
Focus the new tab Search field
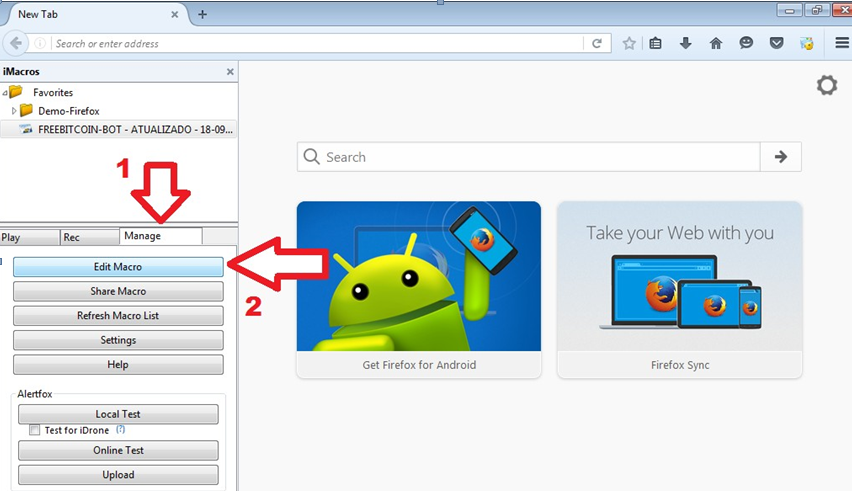(x=528, y=157)
